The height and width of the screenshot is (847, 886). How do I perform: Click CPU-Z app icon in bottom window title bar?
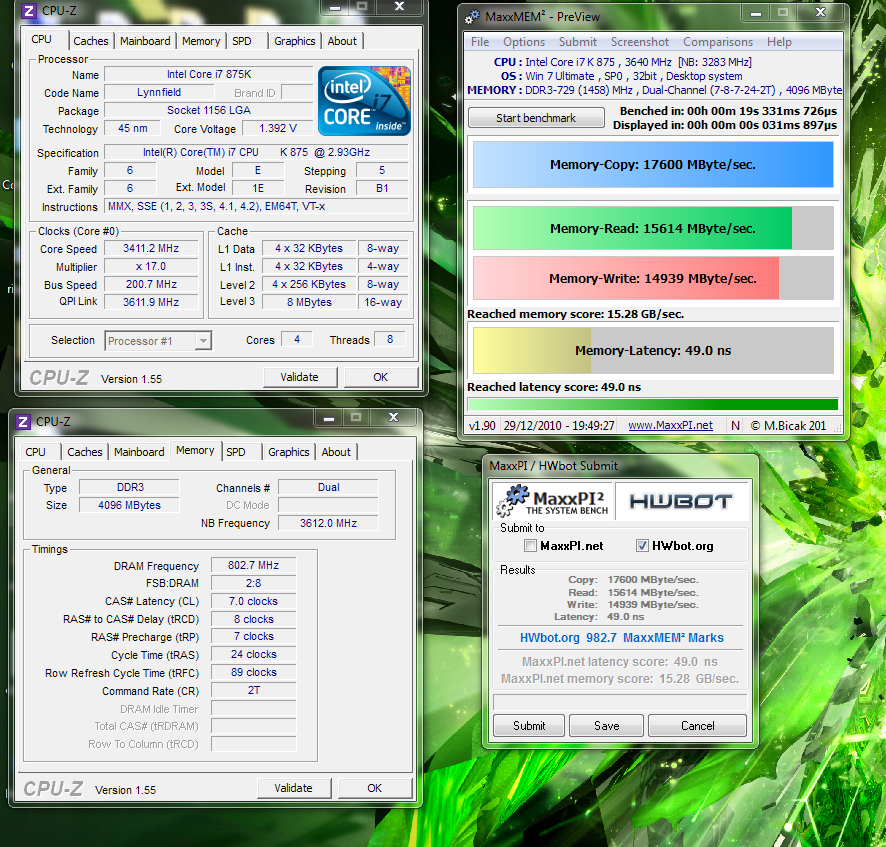[23, 422]
